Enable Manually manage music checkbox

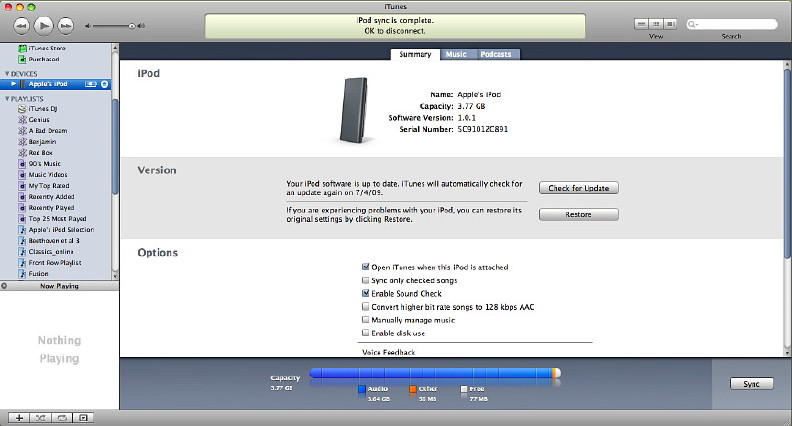(x=366, y=319)
